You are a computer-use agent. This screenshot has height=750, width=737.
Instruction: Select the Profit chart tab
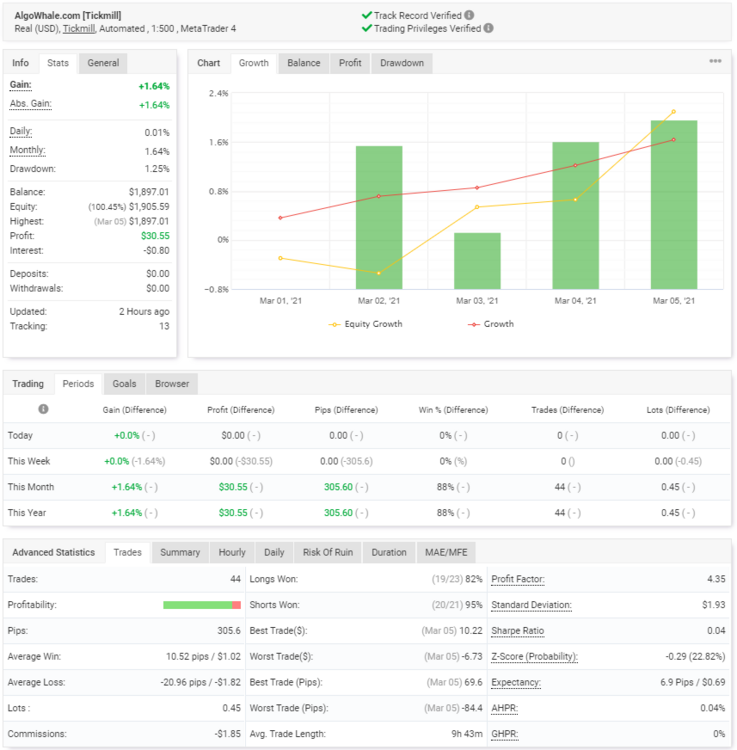[350, 63]
